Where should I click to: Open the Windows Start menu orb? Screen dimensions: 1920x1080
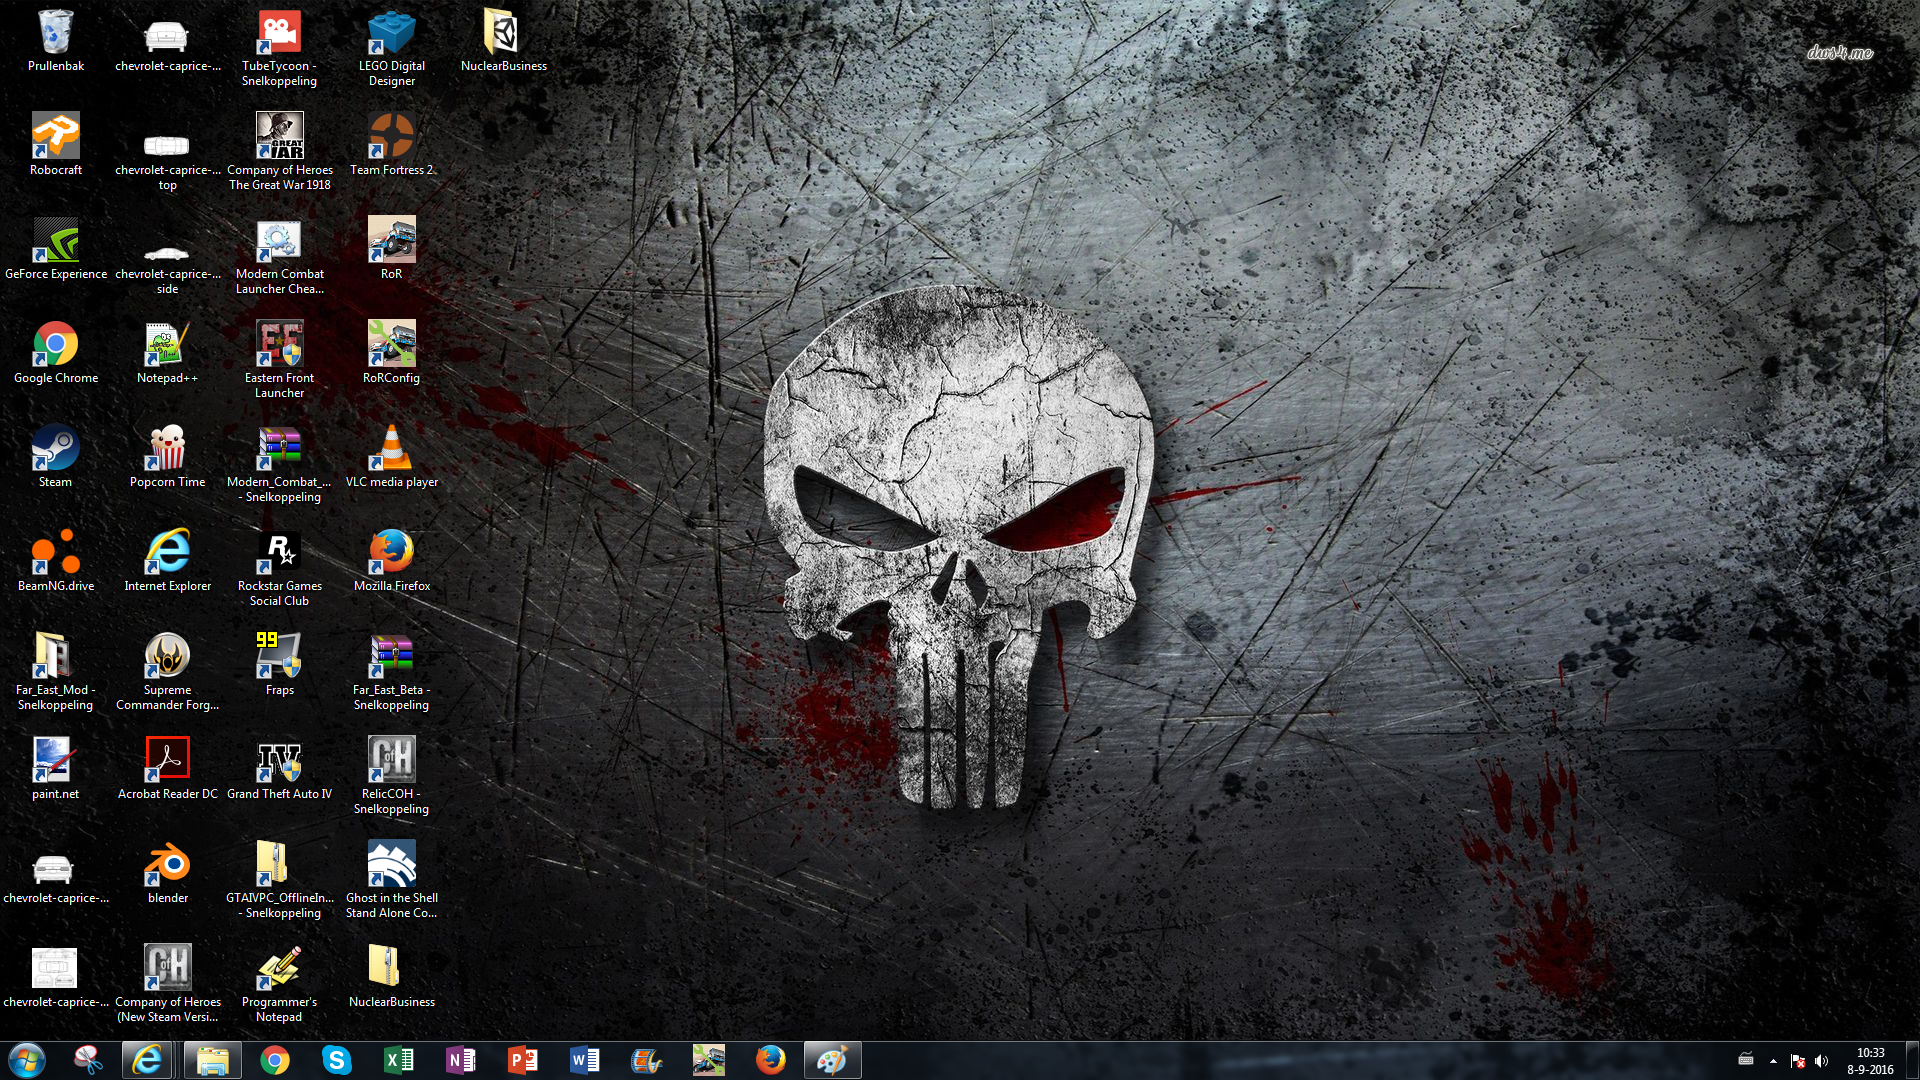coord(27,1060)
